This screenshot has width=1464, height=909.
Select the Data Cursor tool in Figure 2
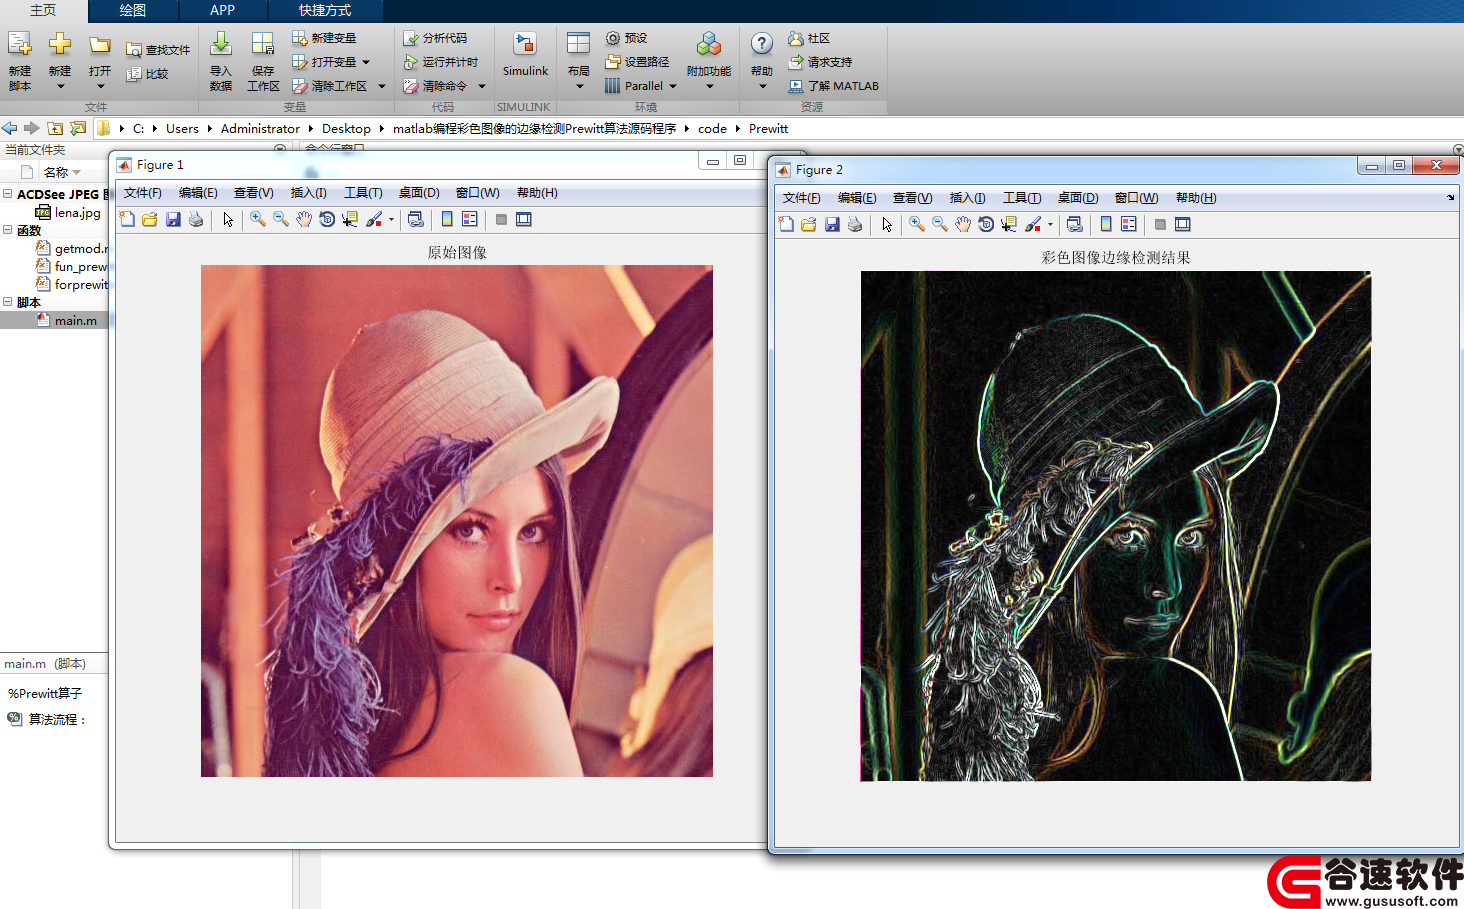coord(1009,224)
